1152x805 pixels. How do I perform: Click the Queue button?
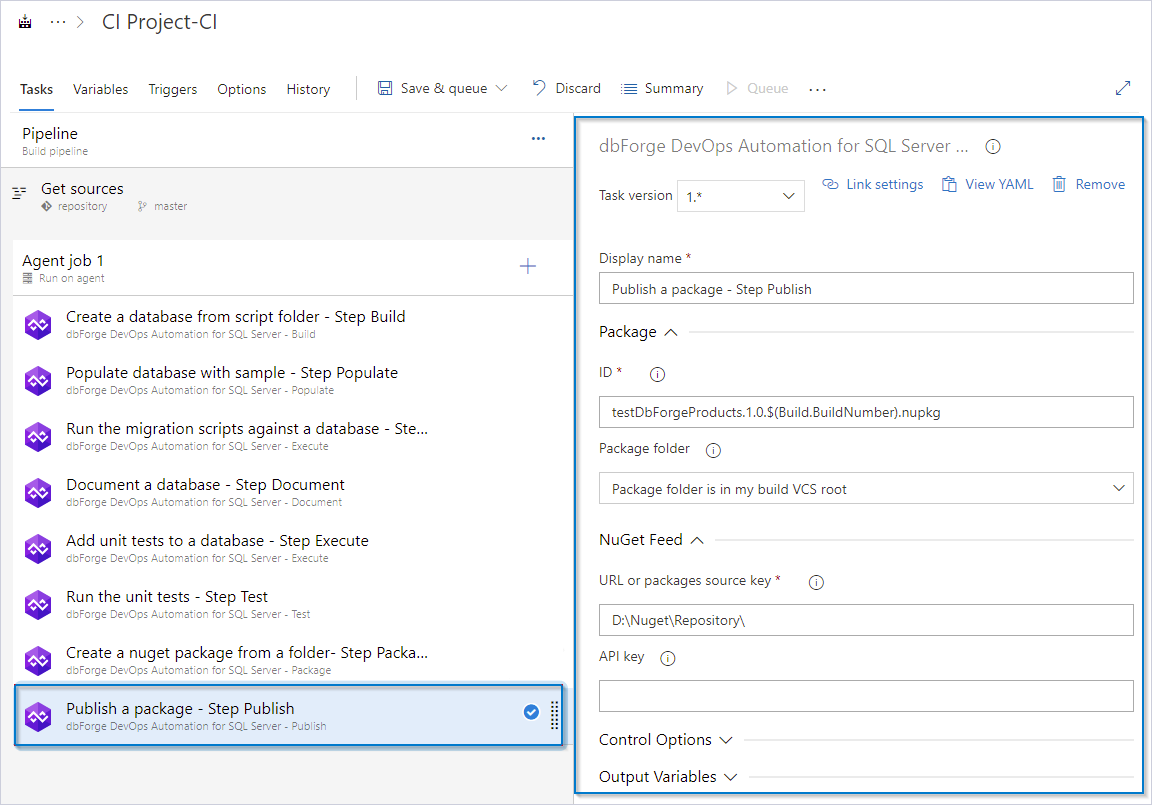click(x=757, y=88)
